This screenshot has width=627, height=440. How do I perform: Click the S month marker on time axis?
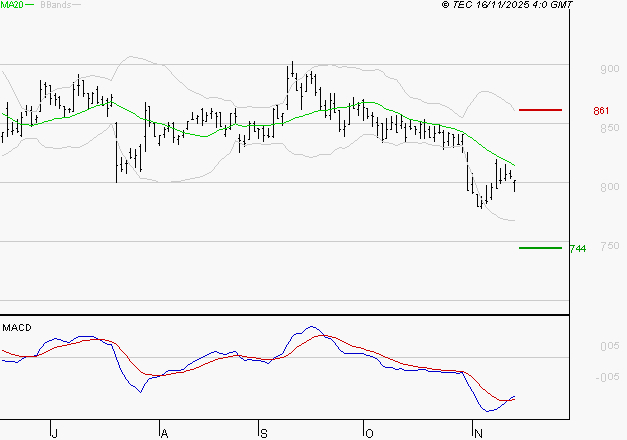[x=264, y=433]
